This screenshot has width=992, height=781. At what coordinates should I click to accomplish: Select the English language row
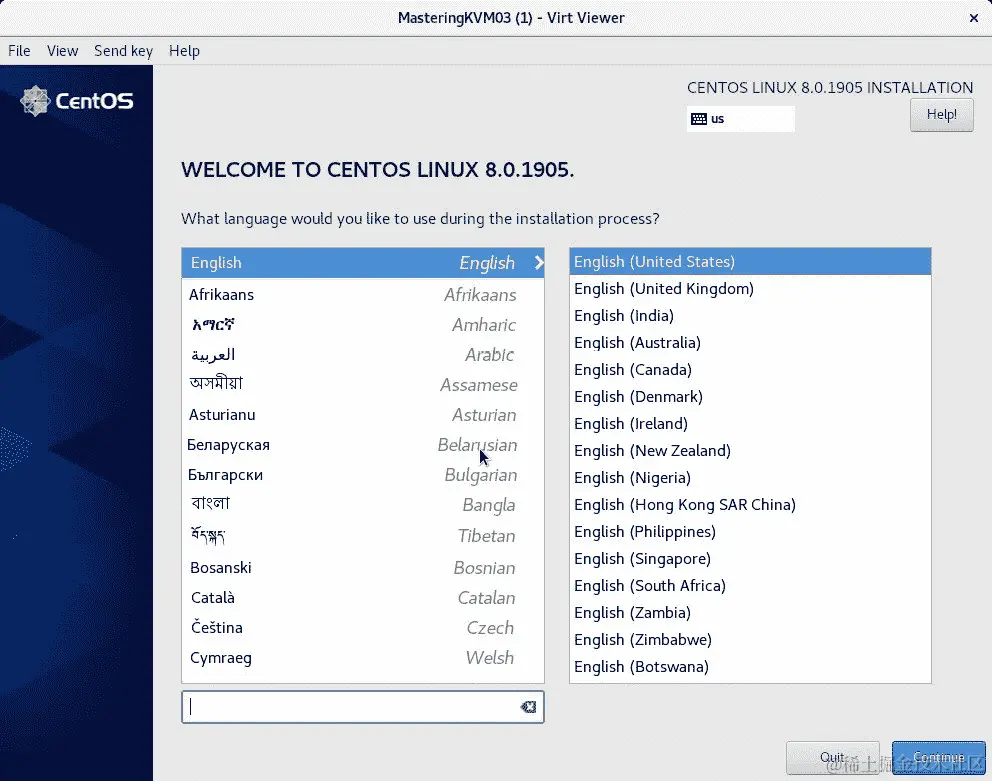[363, 263]
